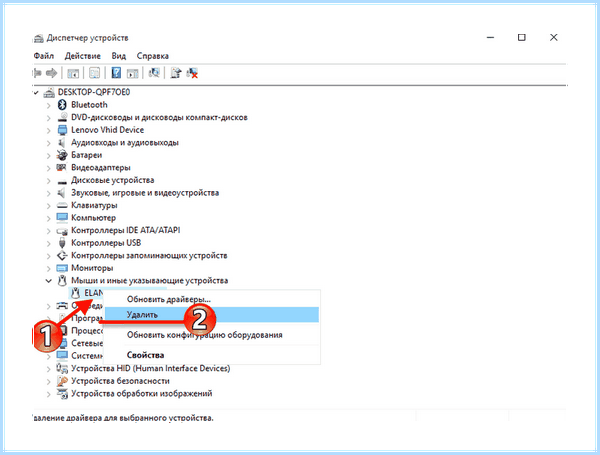Screen dimensions: 600x455
Task: Select the Компьютер label
Action: tap(93, 218)
